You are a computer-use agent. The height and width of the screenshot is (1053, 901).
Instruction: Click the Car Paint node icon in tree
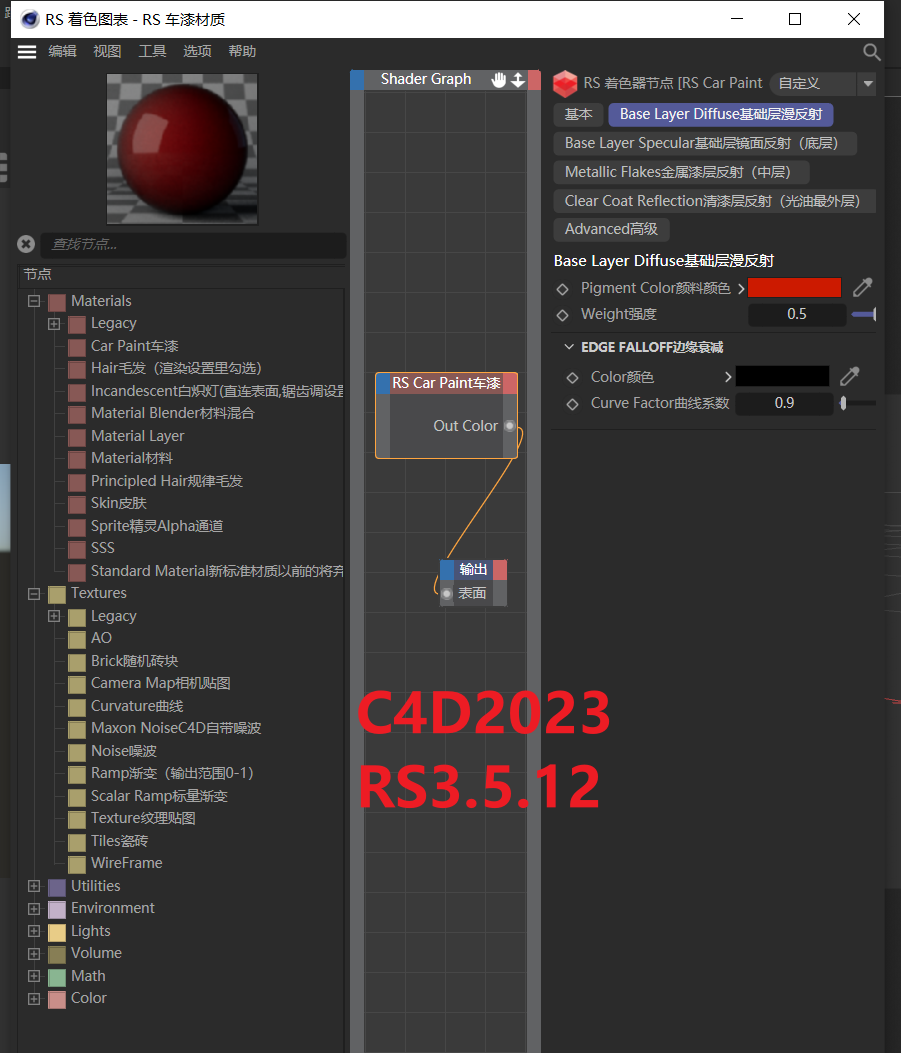pyautogui.click(x=77, y=347)
